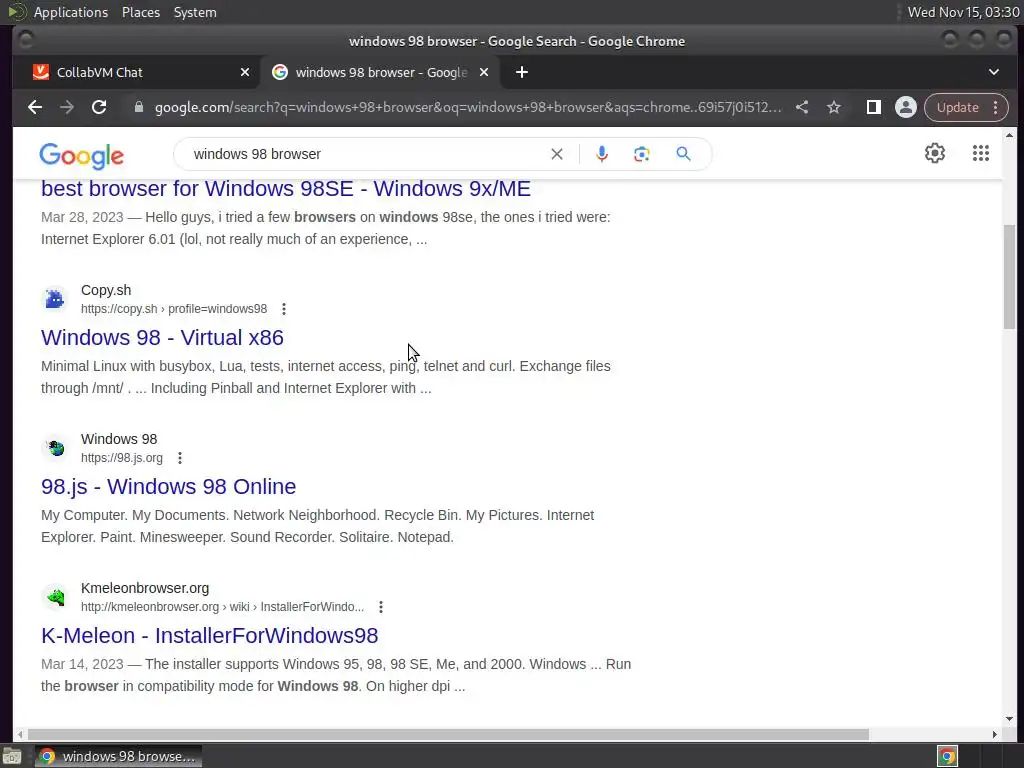Close the CollabVM Chat tab
Screen dimensions: 1024x768
(x=245, y=72)
